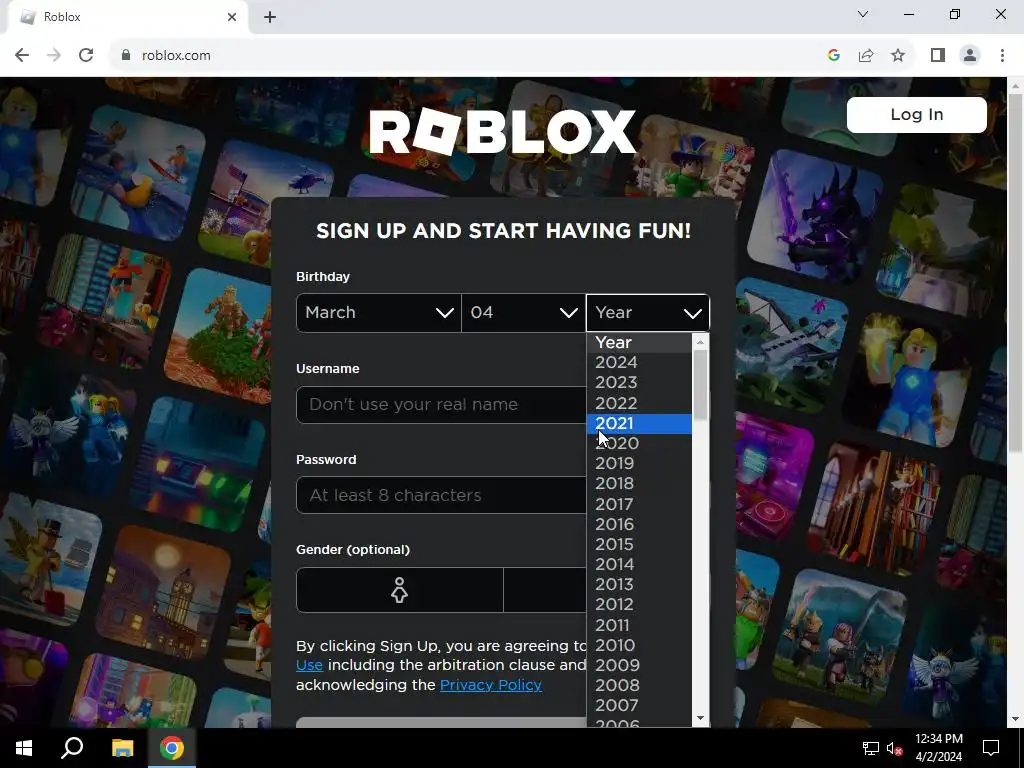Select 2024 from the year list

639,362
